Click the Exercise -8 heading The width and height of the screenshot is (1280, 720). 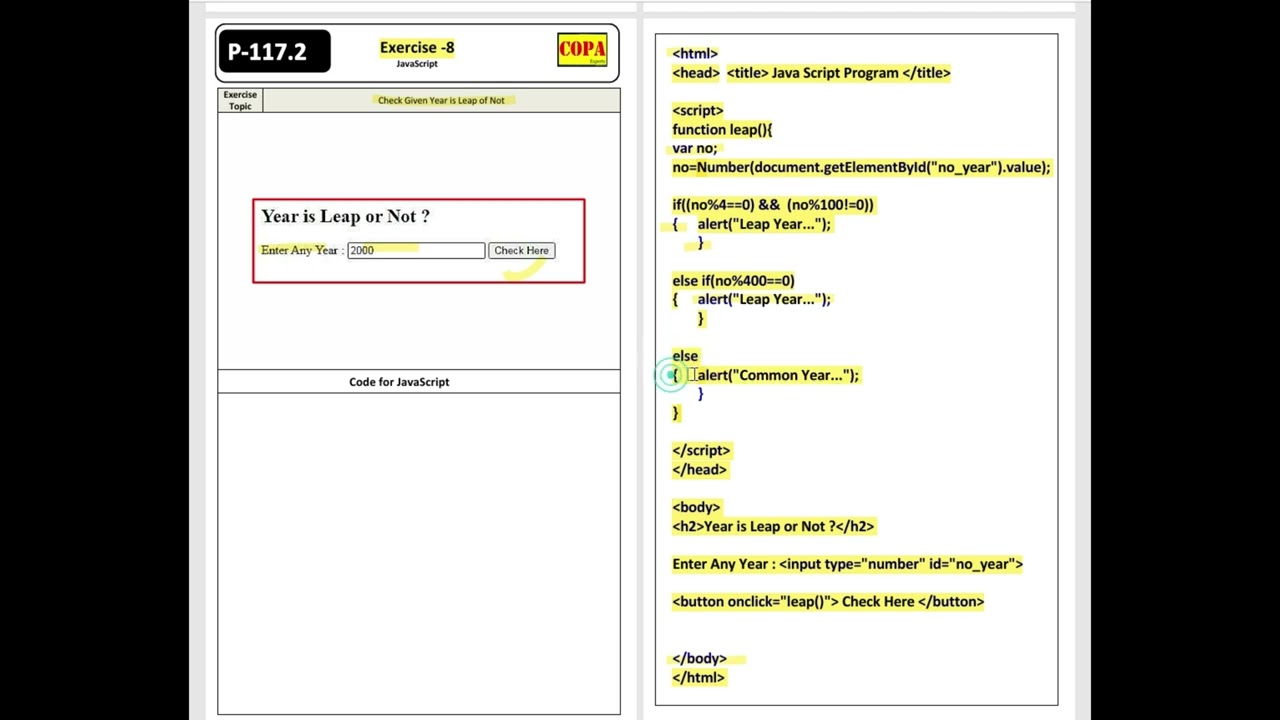click(x=417, y=47)
